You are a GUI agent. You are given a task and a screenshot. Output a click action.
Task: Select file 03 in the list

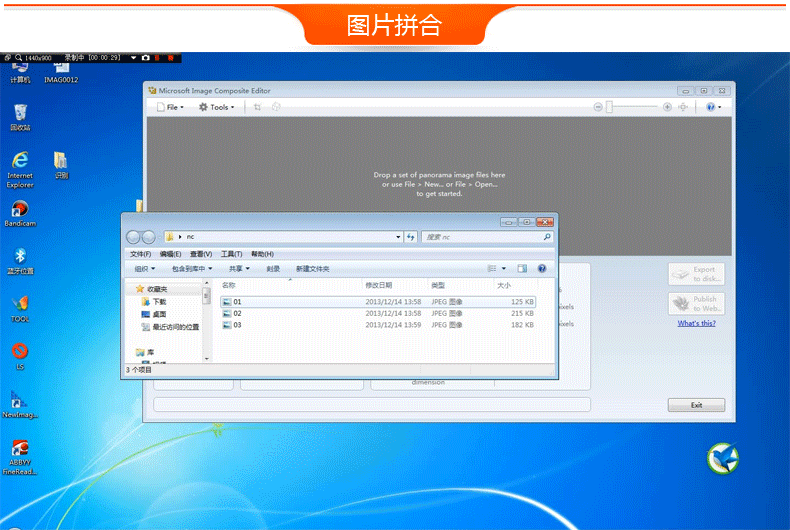[x=378, y=325]
